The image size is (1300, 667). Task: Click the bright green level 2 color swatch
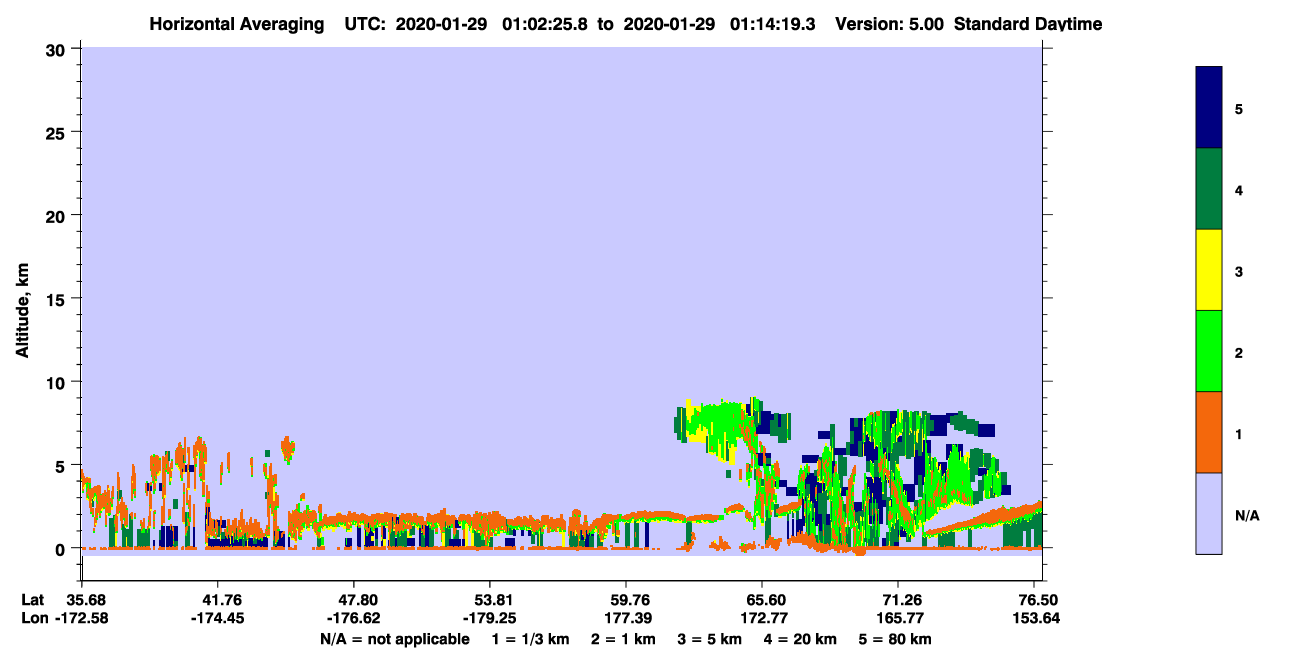click(1209, 351)
